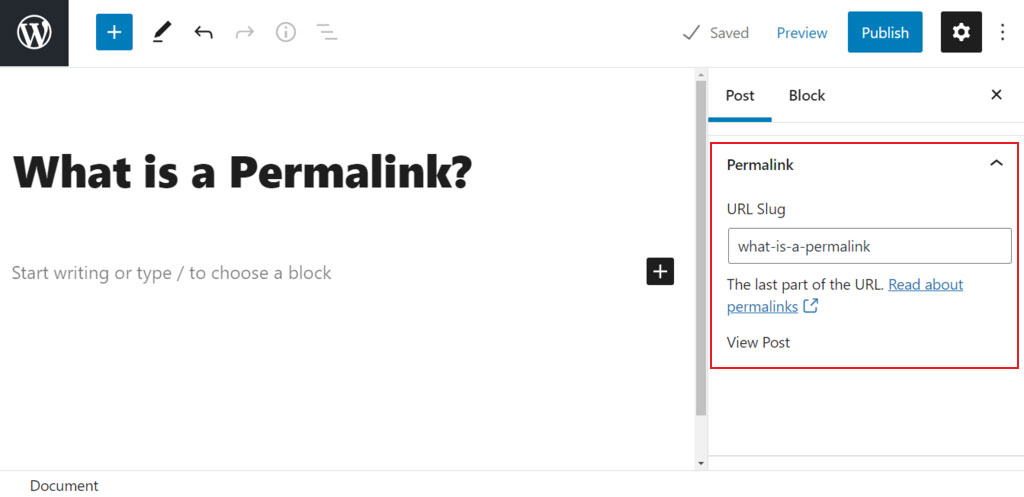The image size is (1024, 497).
Task: Open the document Details info icon
Action: coord(285,32)
